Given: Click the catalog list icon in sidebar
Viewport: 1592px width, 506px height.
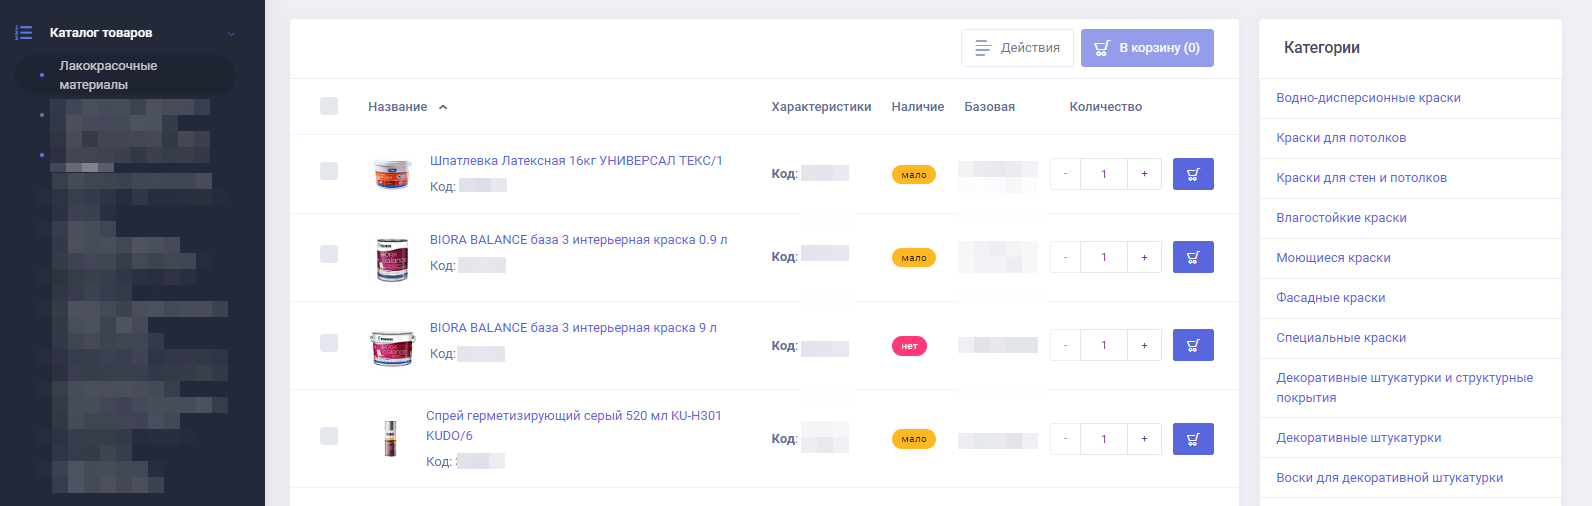Looking at the screenshot, I should point(23,33).
